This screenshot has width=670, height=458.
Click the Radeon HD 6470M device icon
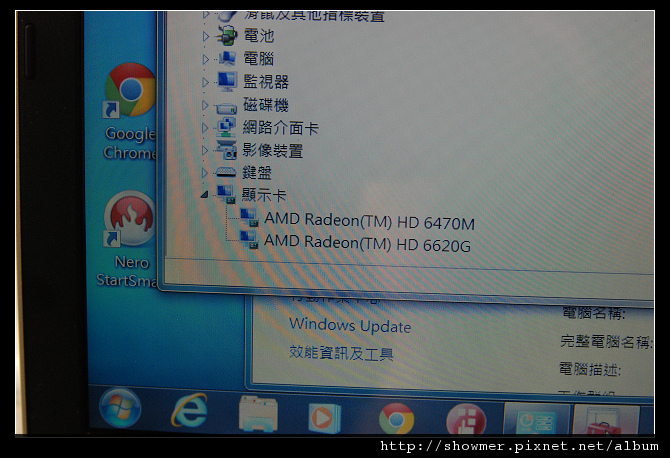[249, 218]
